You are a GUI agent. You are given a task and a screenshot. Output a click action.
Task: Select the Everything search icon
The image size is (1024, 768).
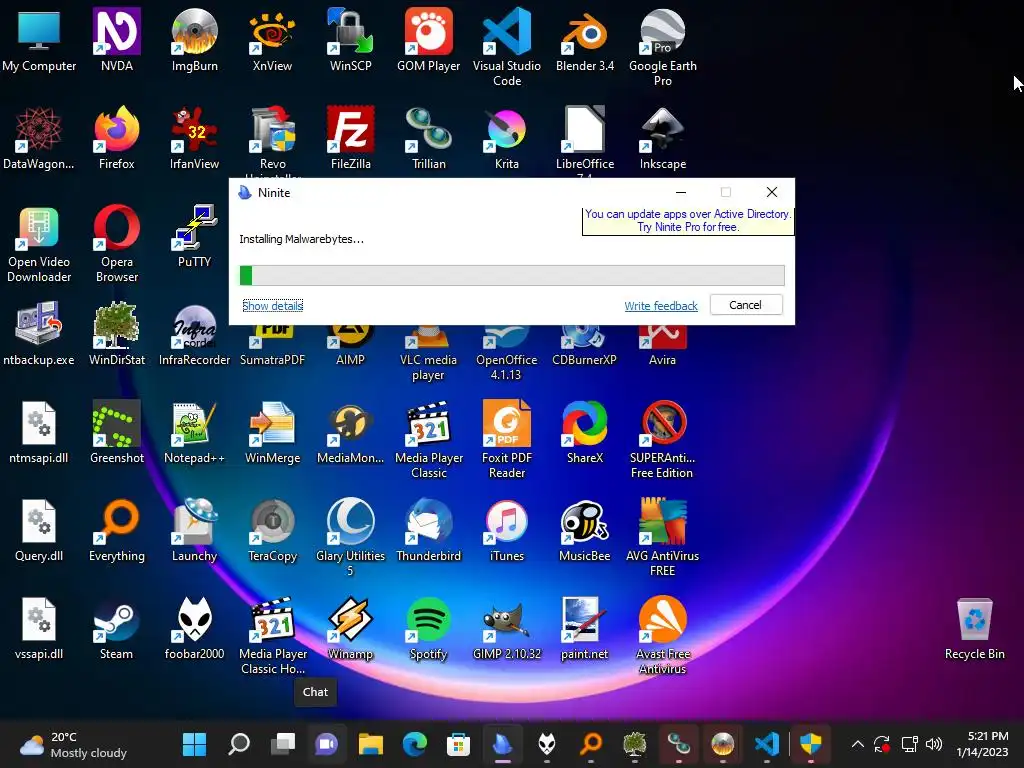[117, 530]
